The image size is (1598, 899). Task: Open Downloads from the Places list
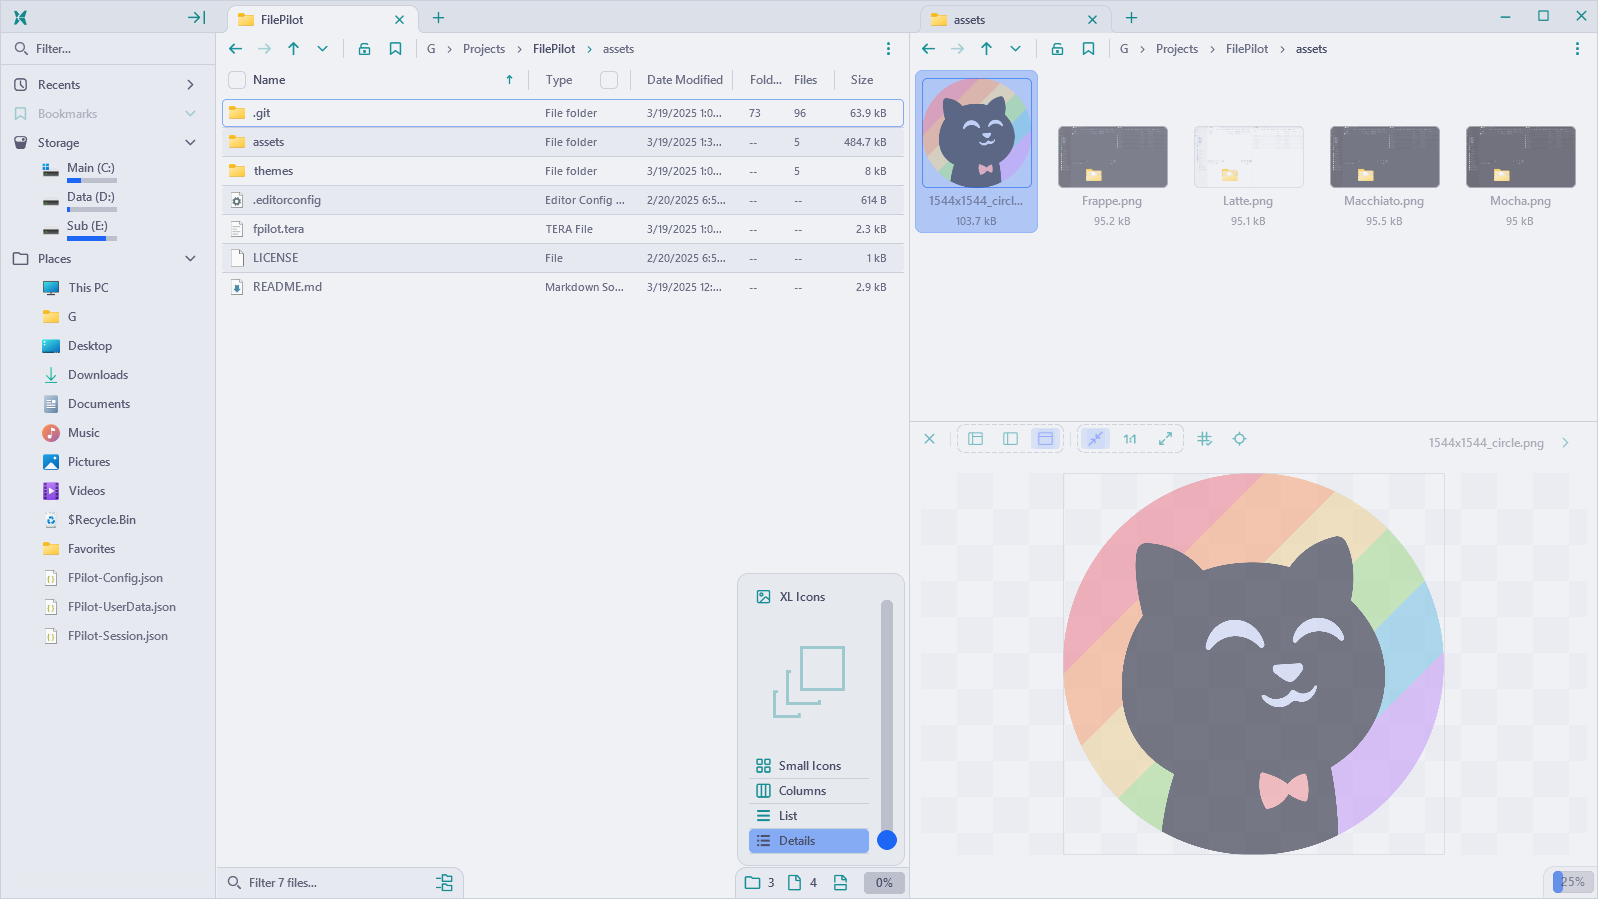(98, 375)
